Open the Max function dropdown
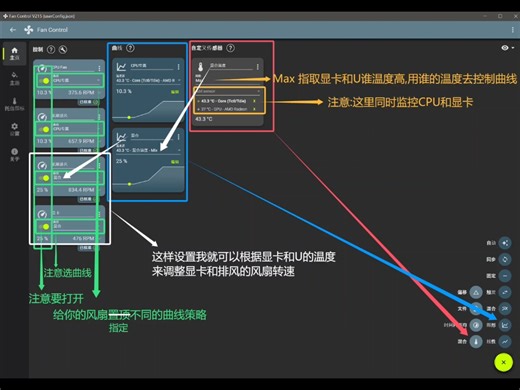Screen dimensions: 520x390 coord(228,79)
